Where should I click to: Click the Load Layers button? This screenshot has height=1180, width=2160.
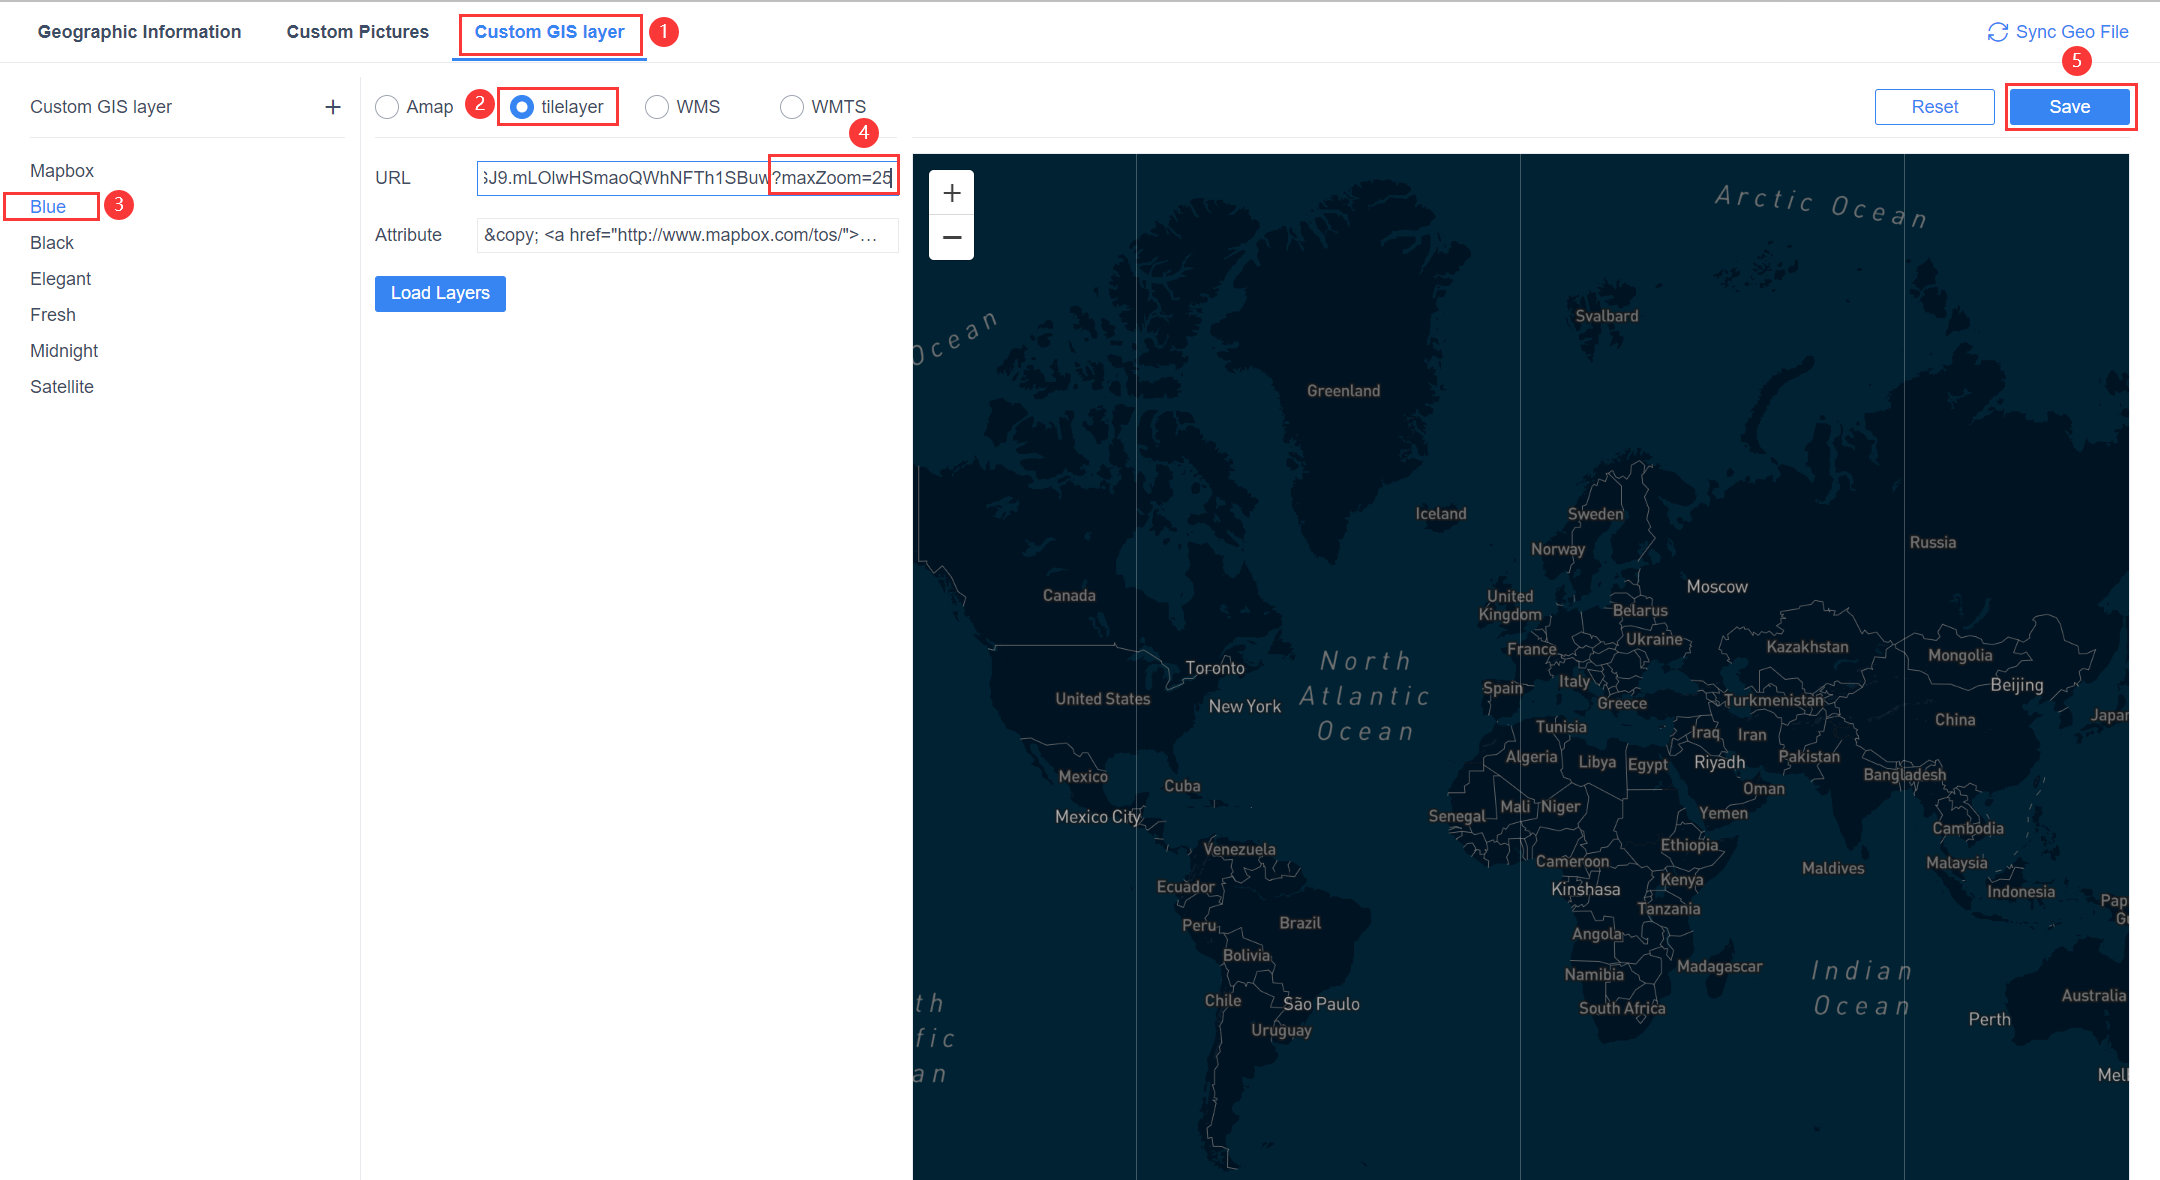click(440, 293)
